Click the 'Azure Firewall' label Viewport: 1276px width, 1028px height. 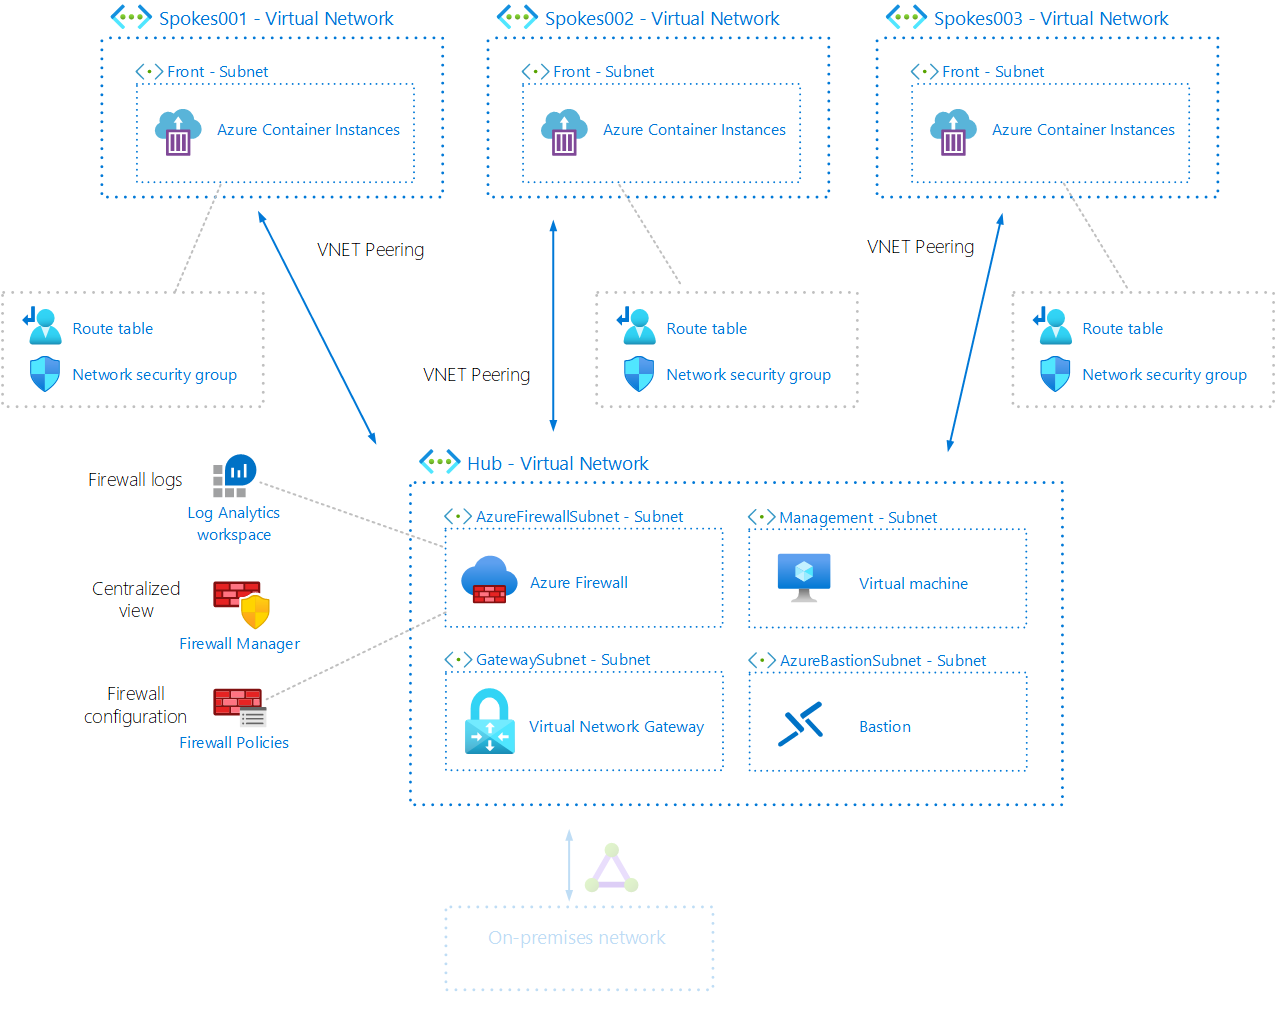(x=579, y=583)
